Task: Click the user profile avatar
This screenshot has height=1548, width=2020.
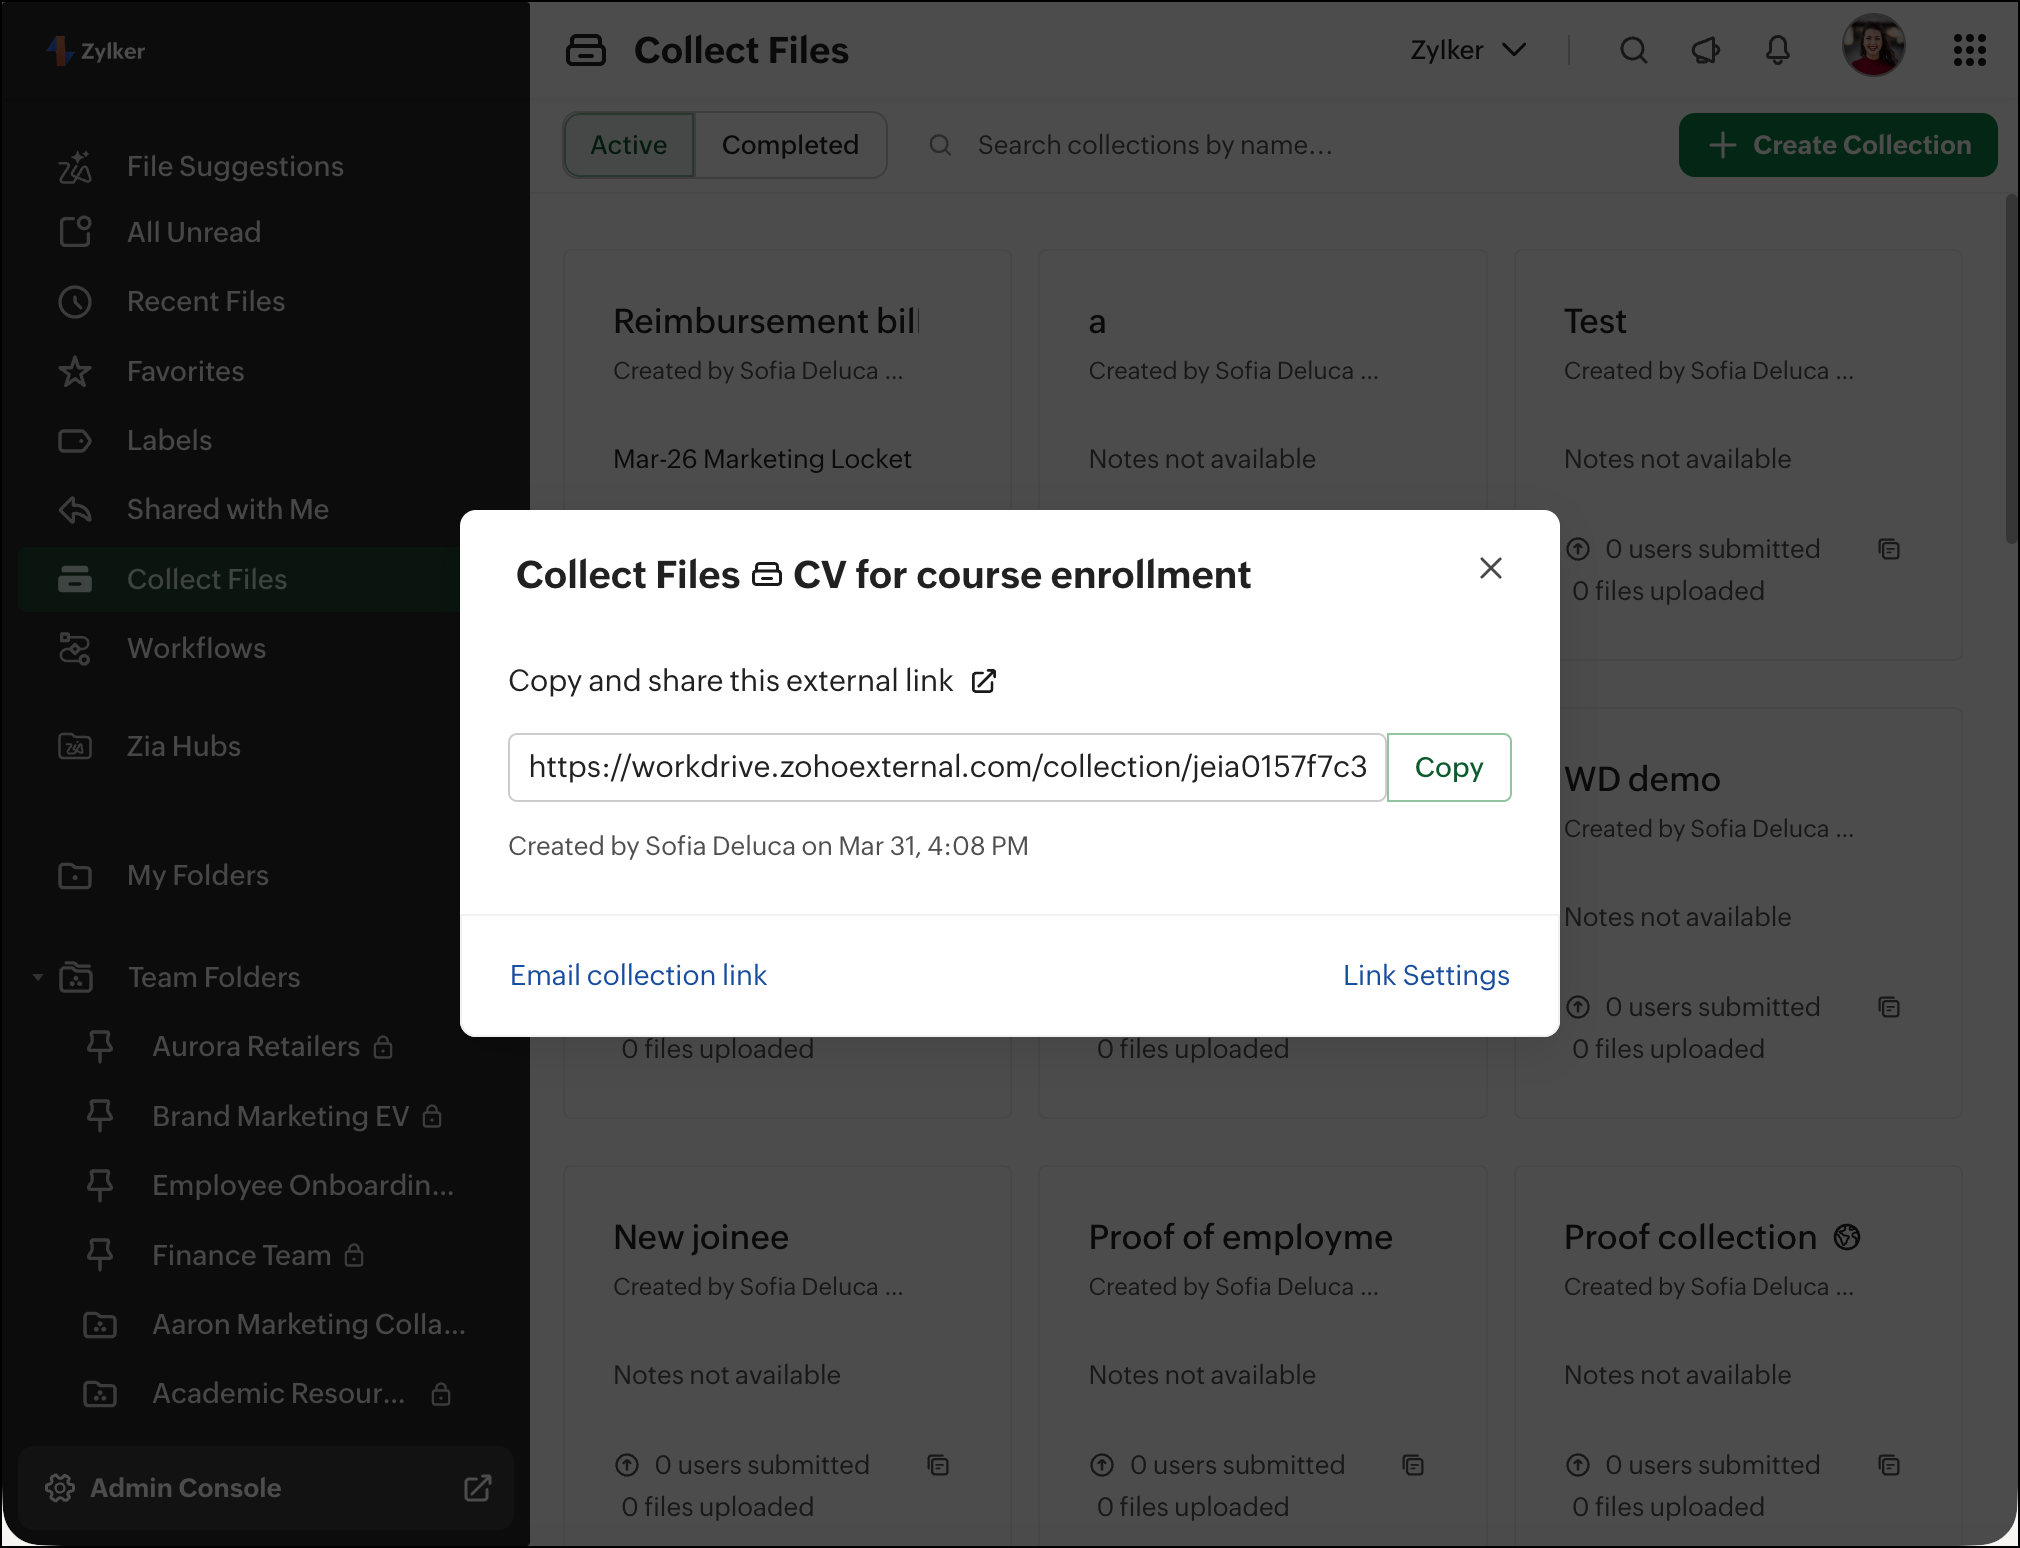Action: tap(1873, 46)
